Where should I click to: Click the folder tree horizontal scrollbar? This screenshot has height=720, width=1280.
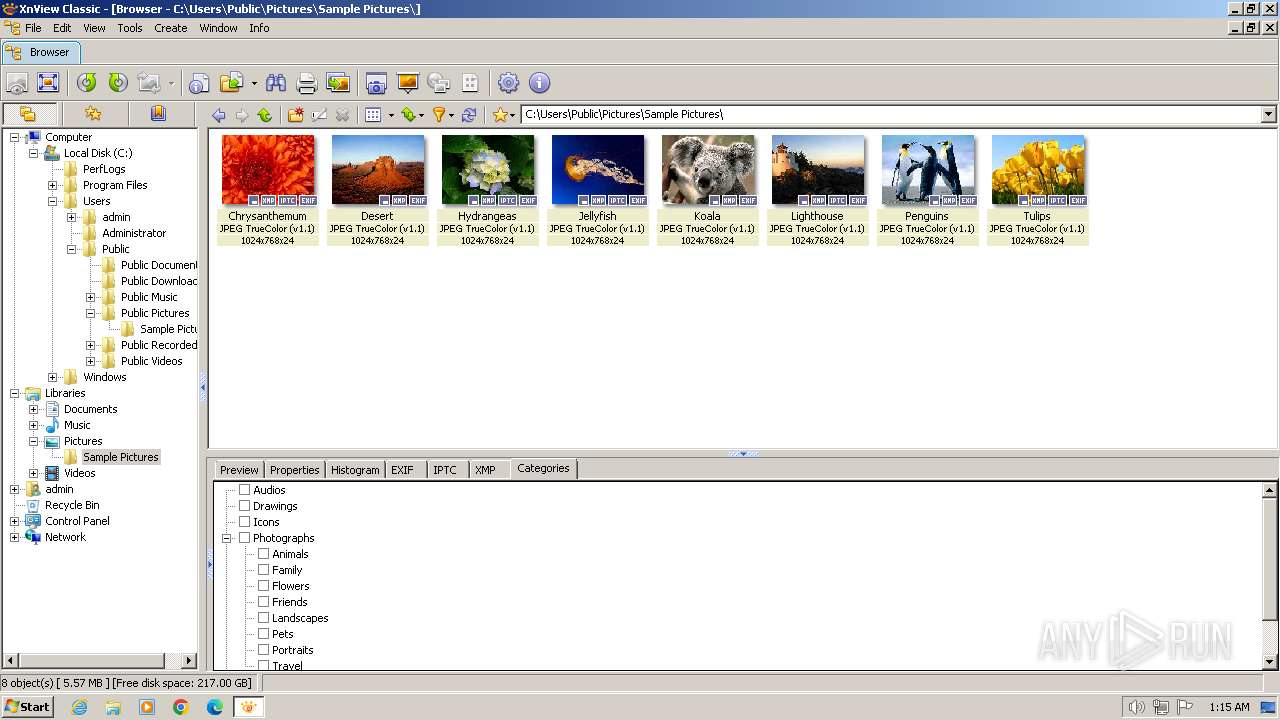click(x=100, y=660)
